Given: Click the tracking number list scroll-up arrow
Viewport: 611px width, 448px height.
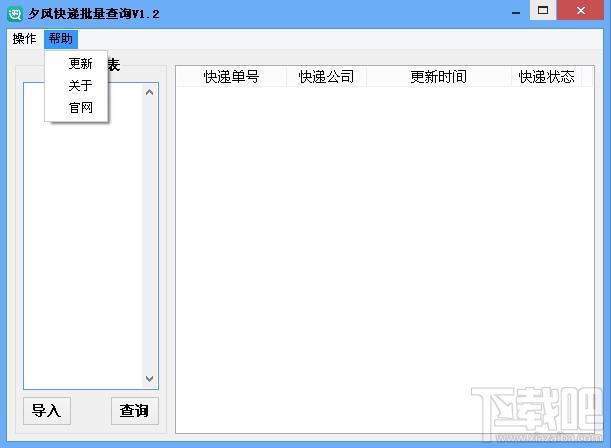Looking at the screenshot, I should (151, 92).
